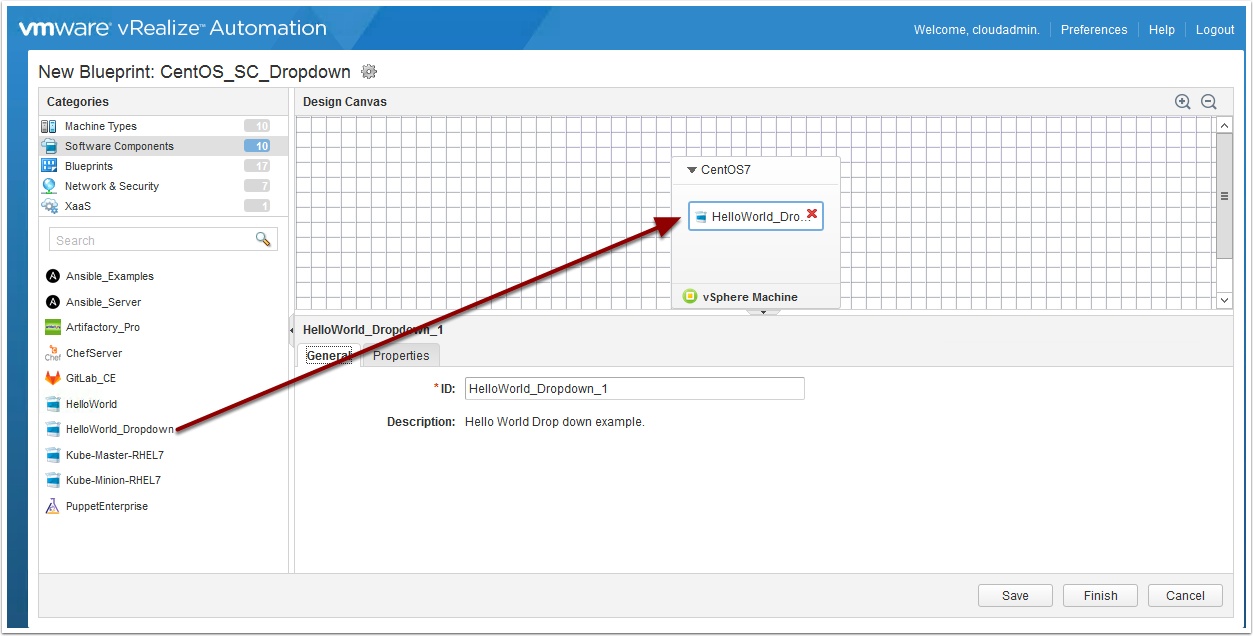
Task: Click the Ansible_Examples component icon
Action: [53, 276]
